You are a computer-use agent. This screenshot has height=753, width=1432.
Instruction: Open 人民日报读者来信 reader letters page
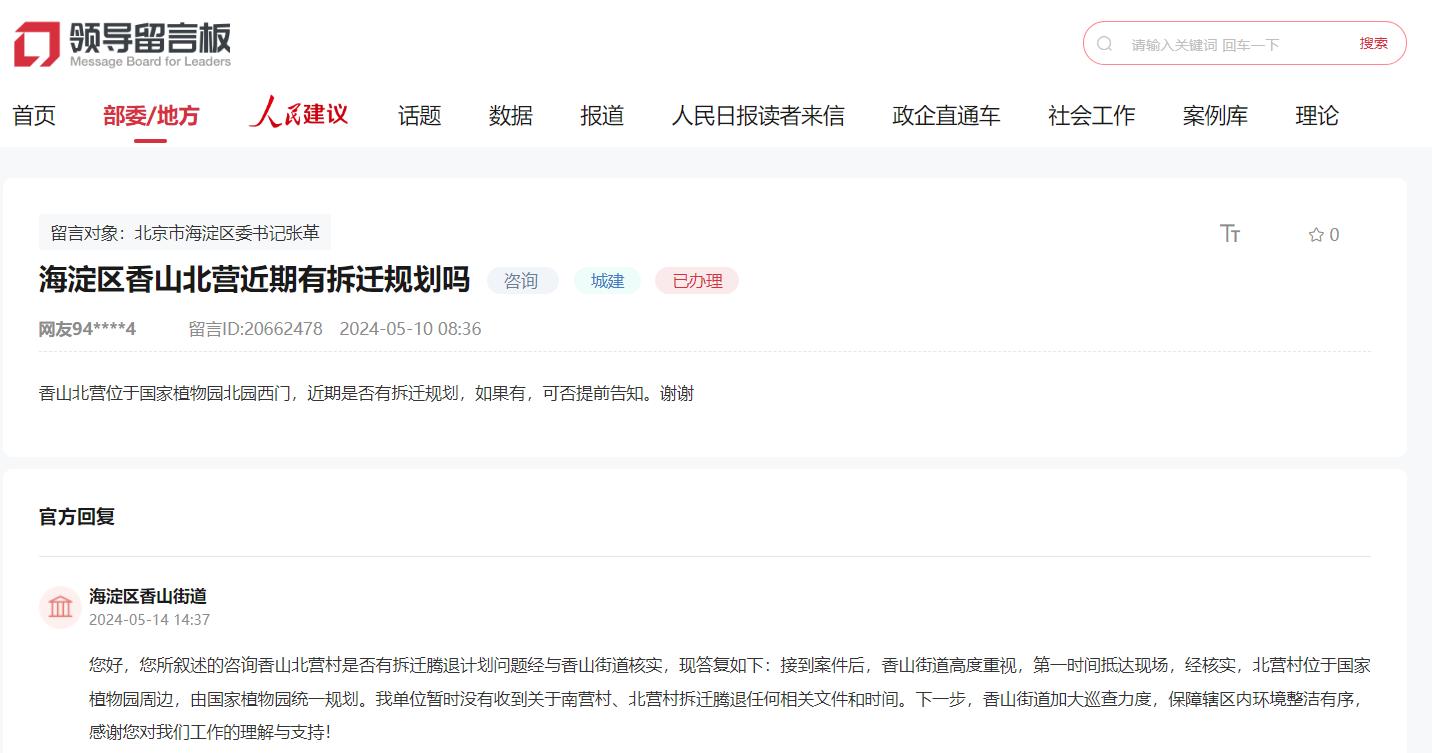[x=757, y=116]
